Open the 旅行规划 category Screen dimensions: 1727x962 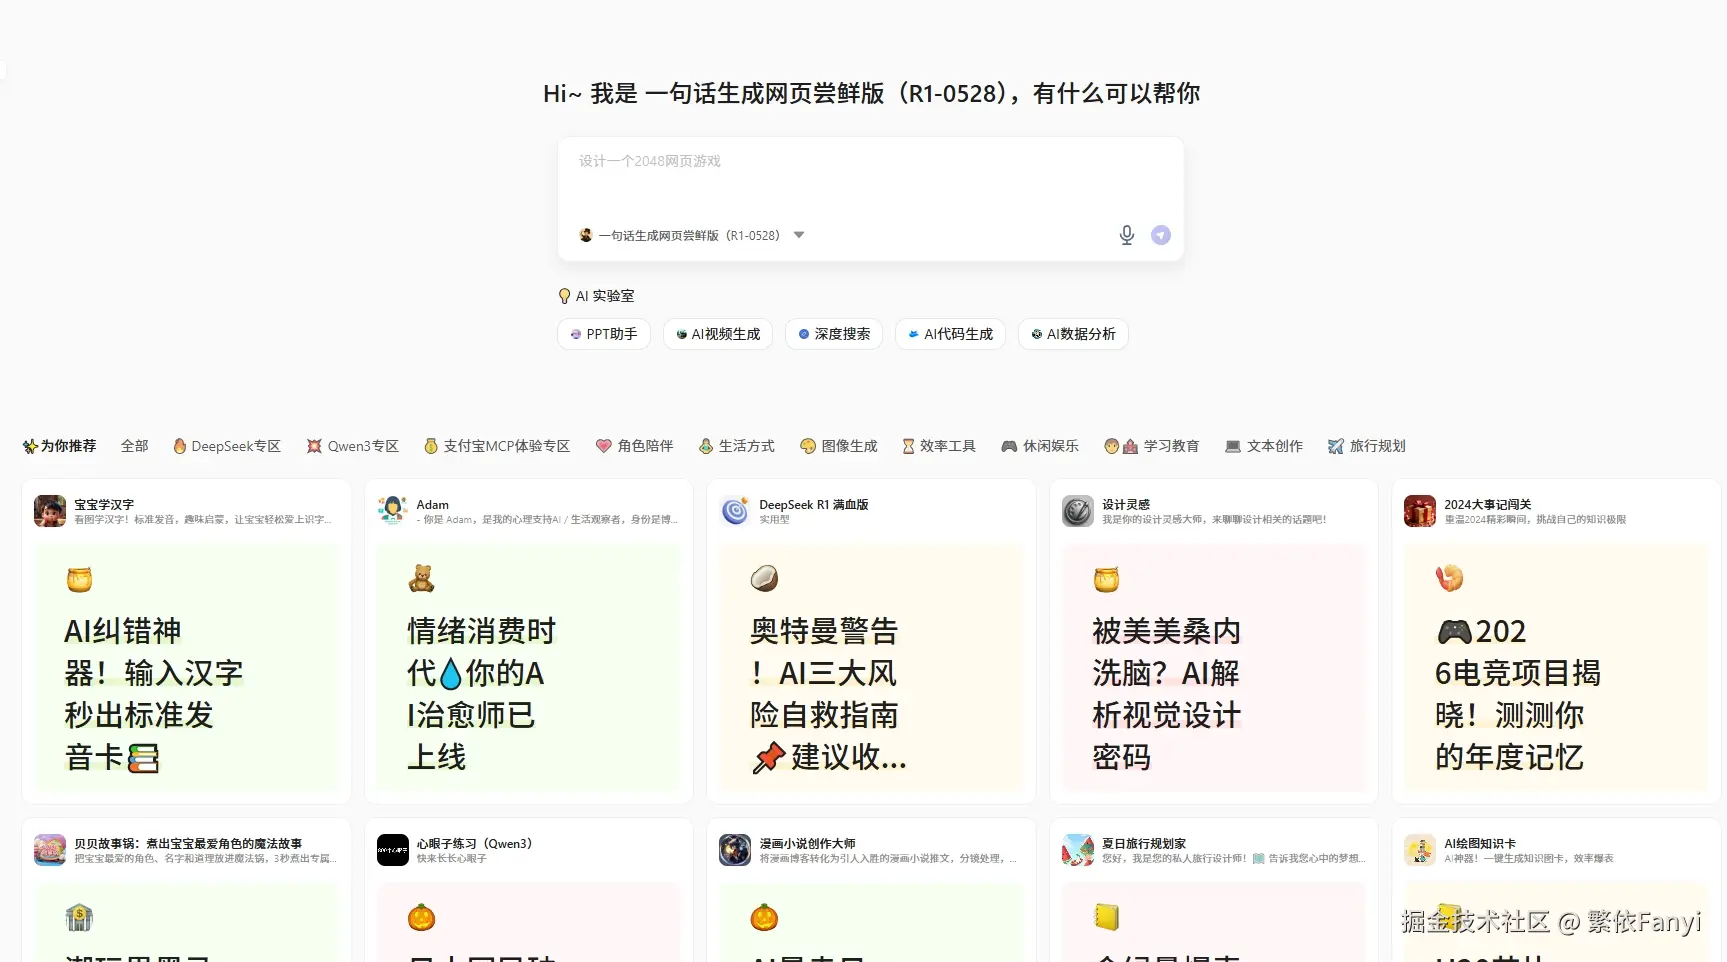coord(1366,446)
